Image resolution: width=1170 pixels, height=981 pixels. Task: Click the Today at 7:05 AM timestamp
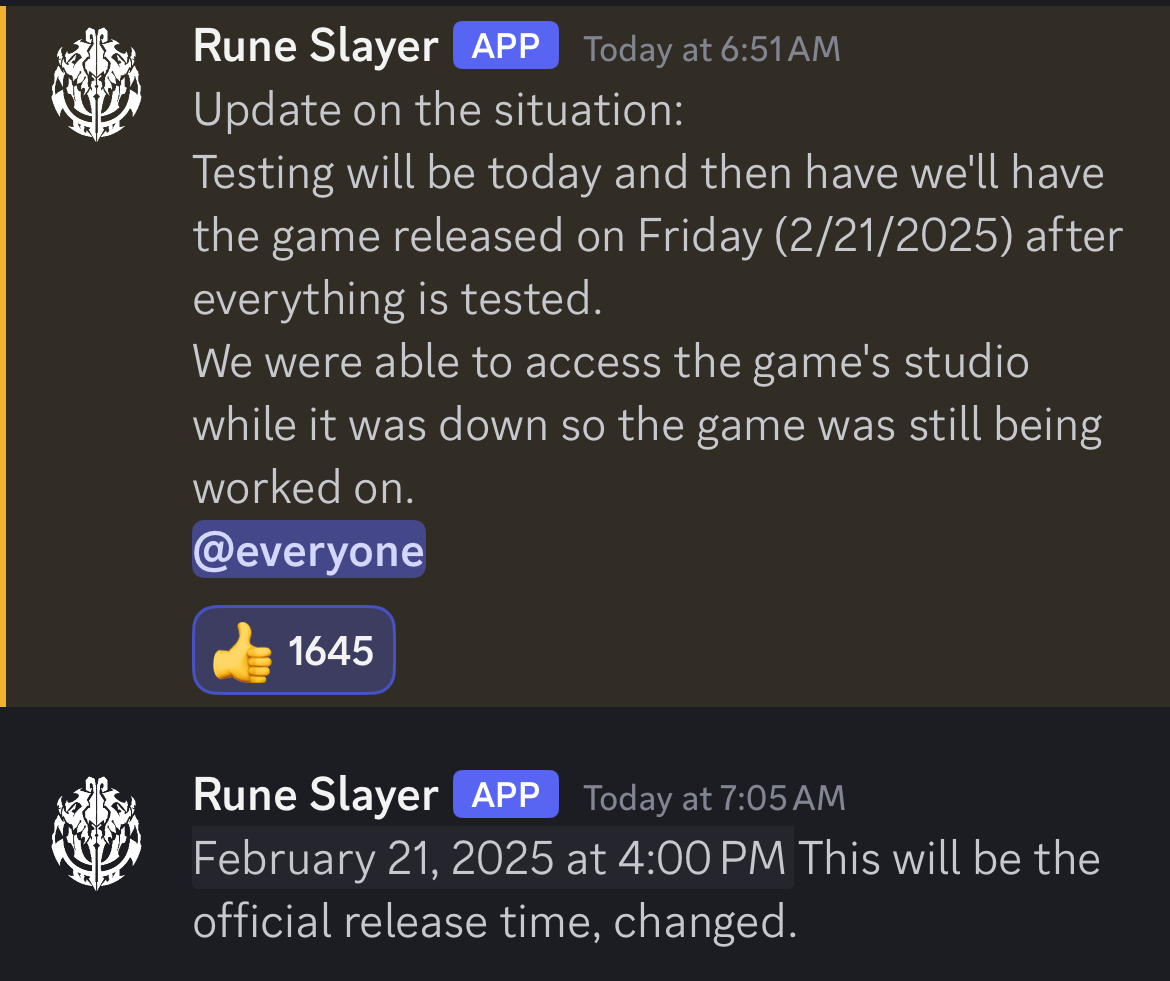point(714,798)
